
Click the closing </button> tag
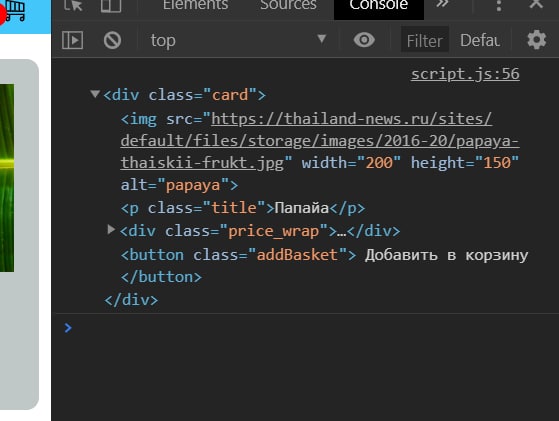pos(161,277)
